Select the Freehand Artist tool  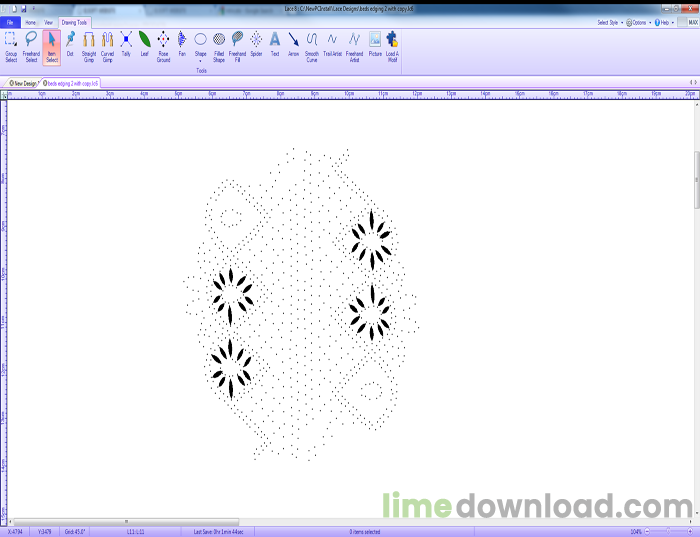tap(354, 47)
